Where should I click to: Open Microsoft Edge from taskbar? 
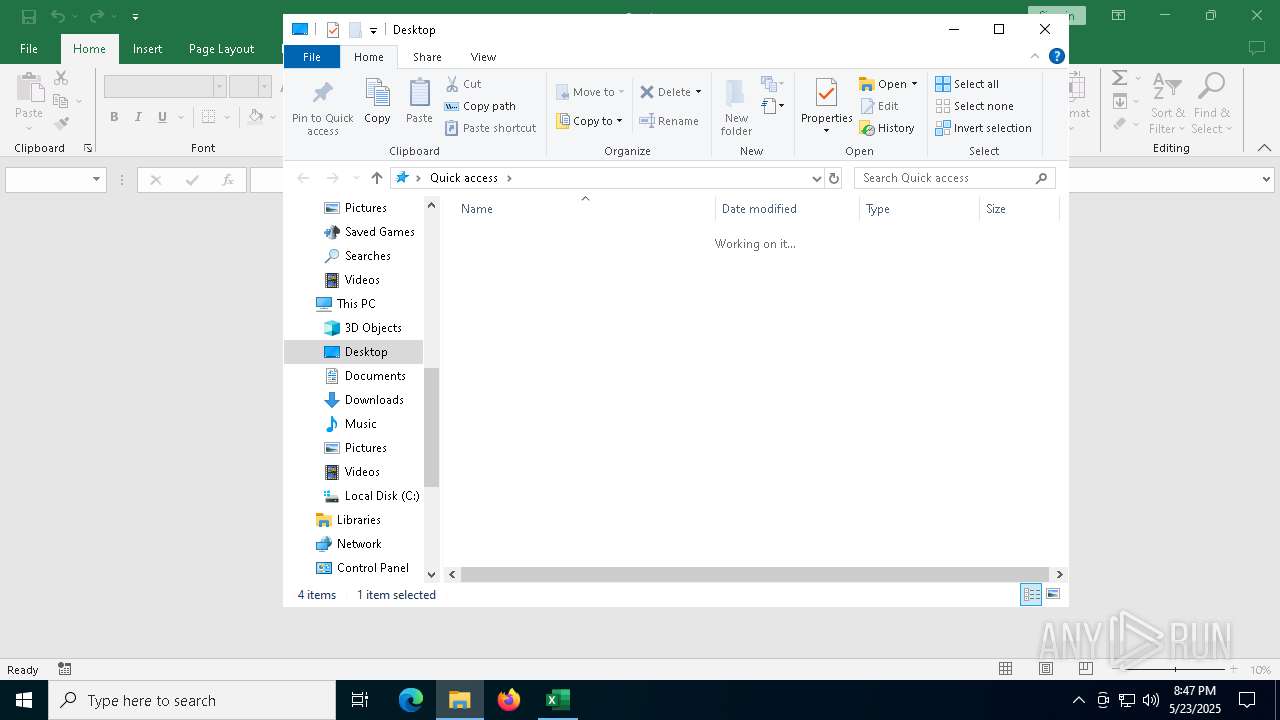(x=411, y=700)
